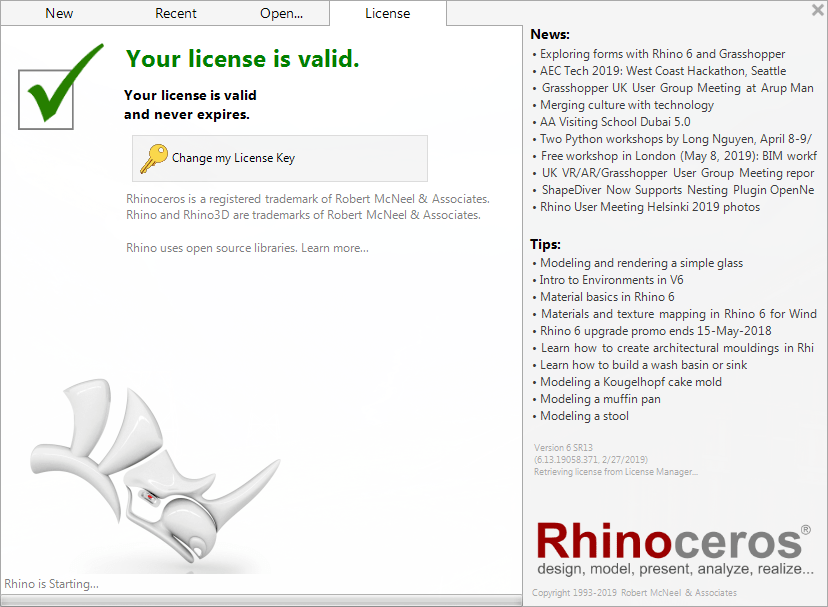Screen dimensions: 828x607
Task: Click the License tab
Action: tap(388, 13)
